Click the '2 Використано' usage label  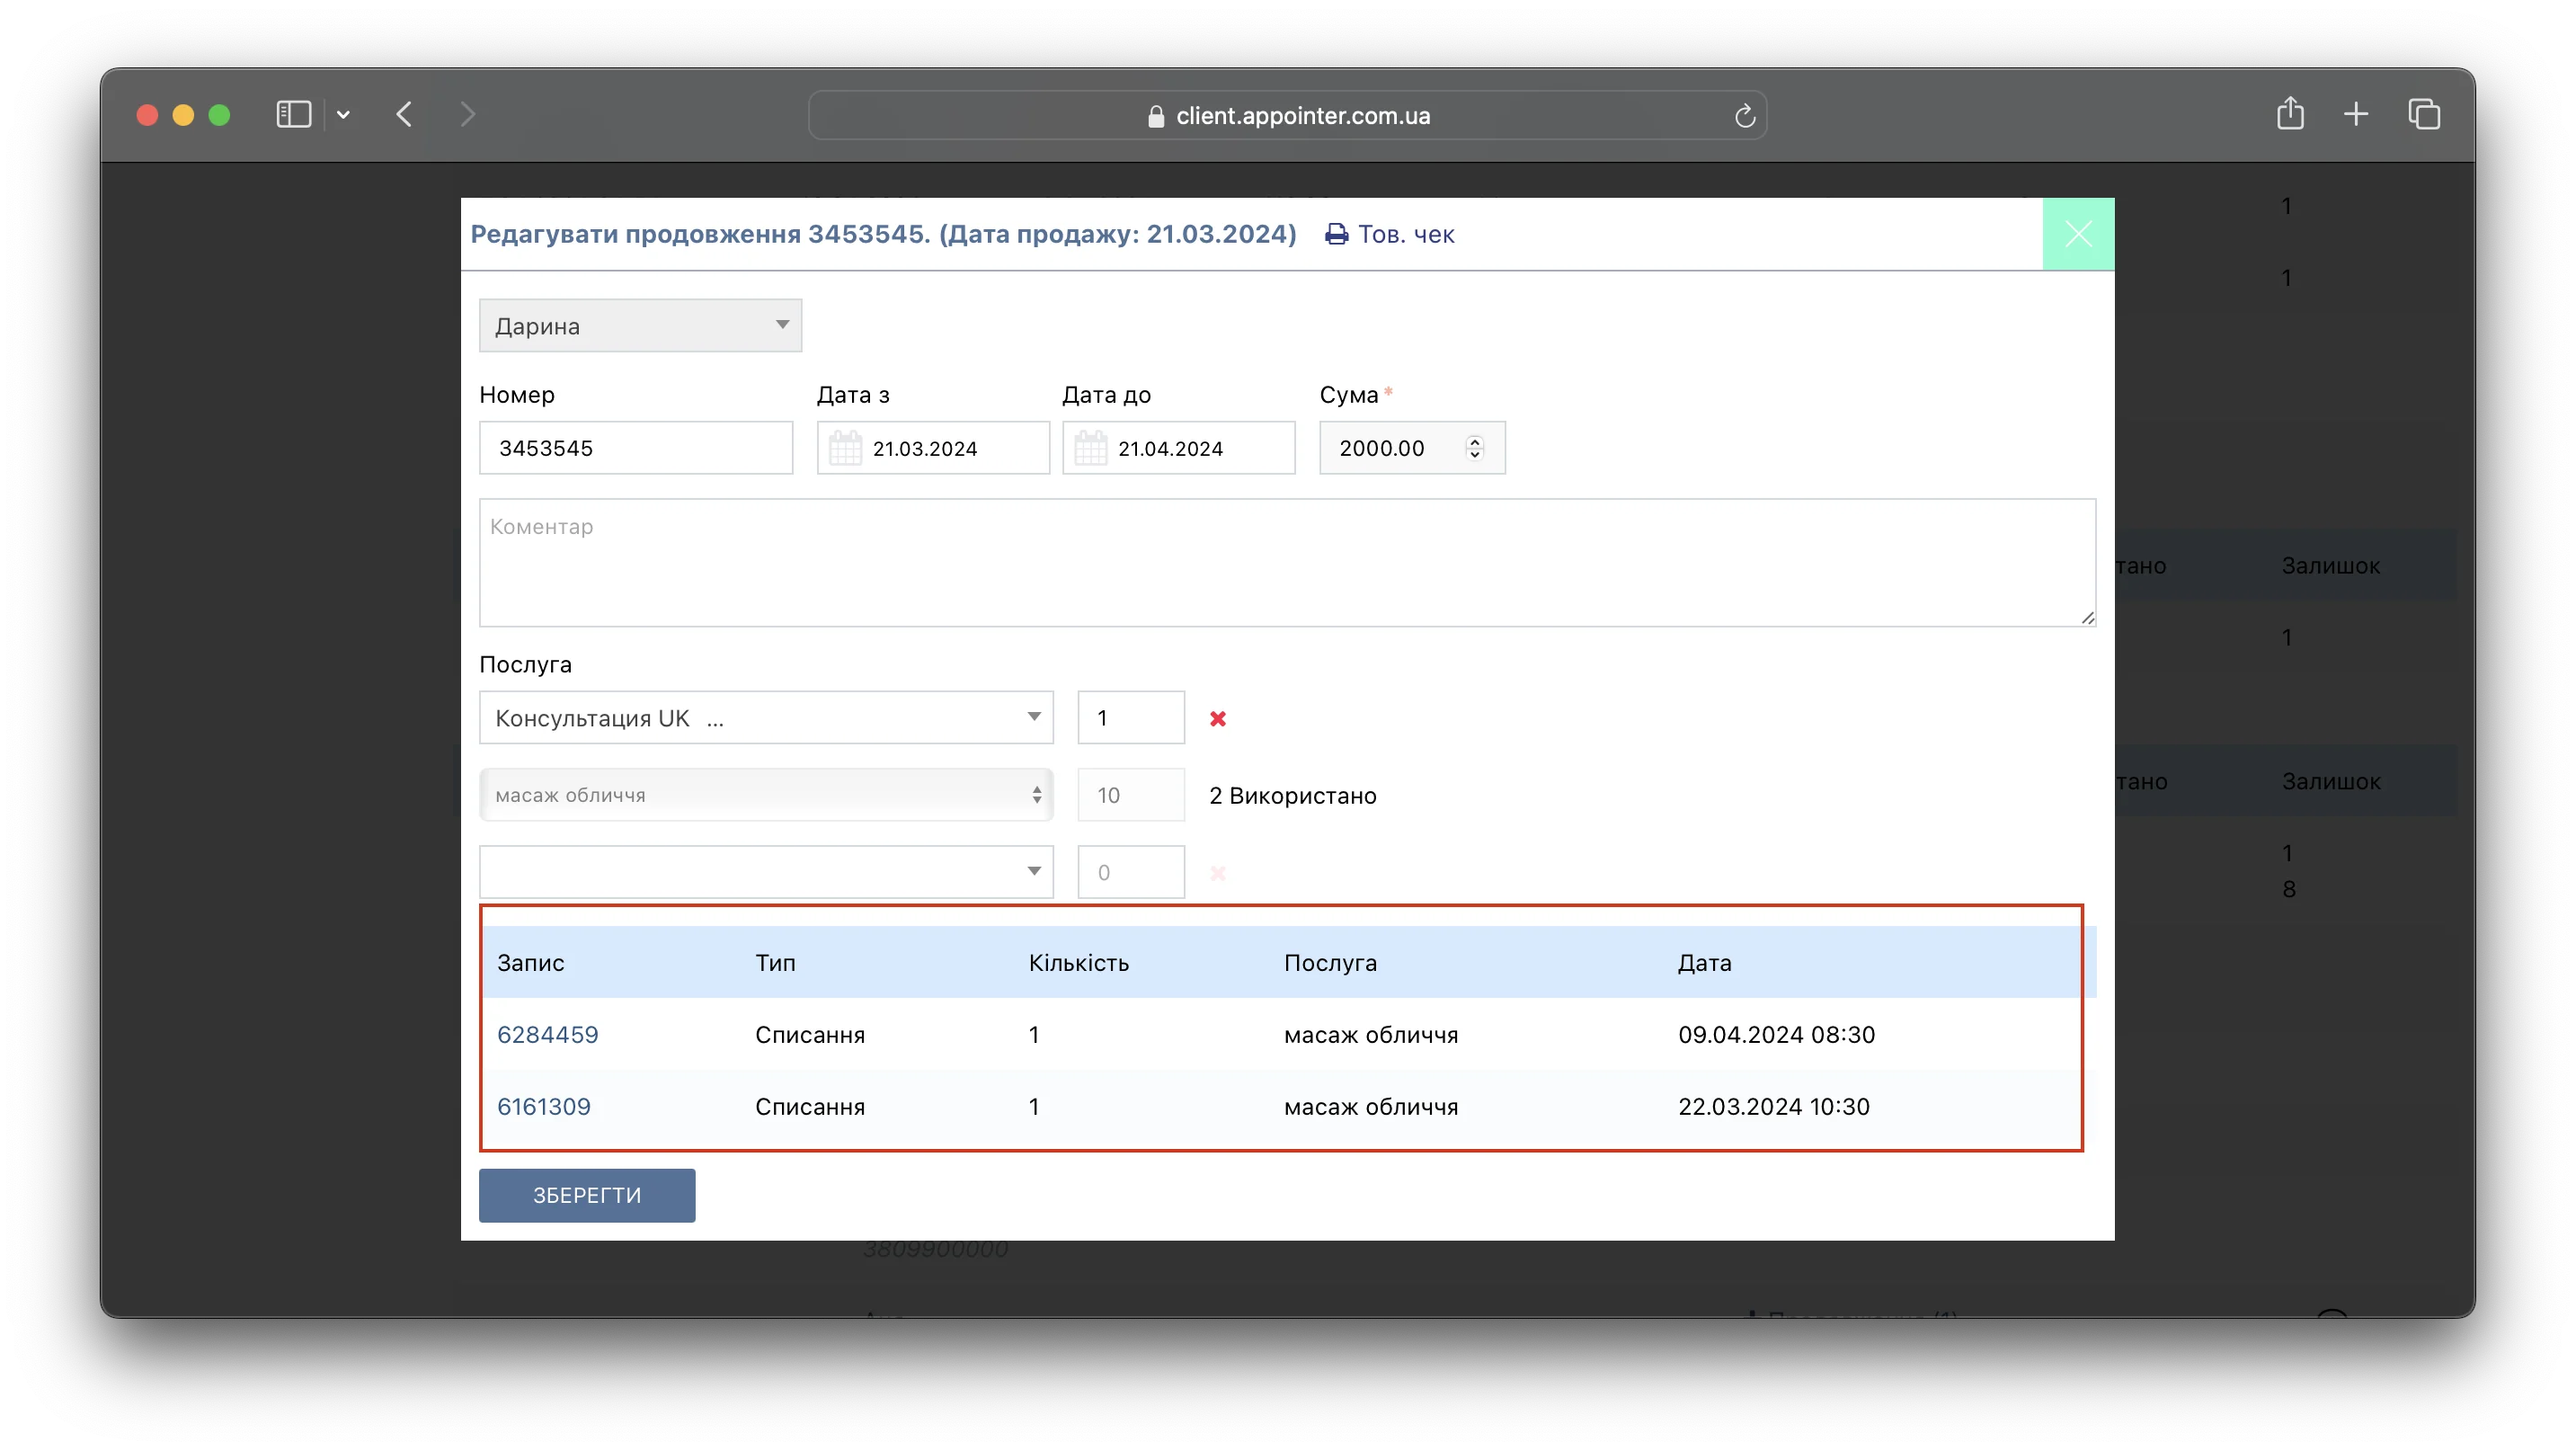(x=1292, y=796)
